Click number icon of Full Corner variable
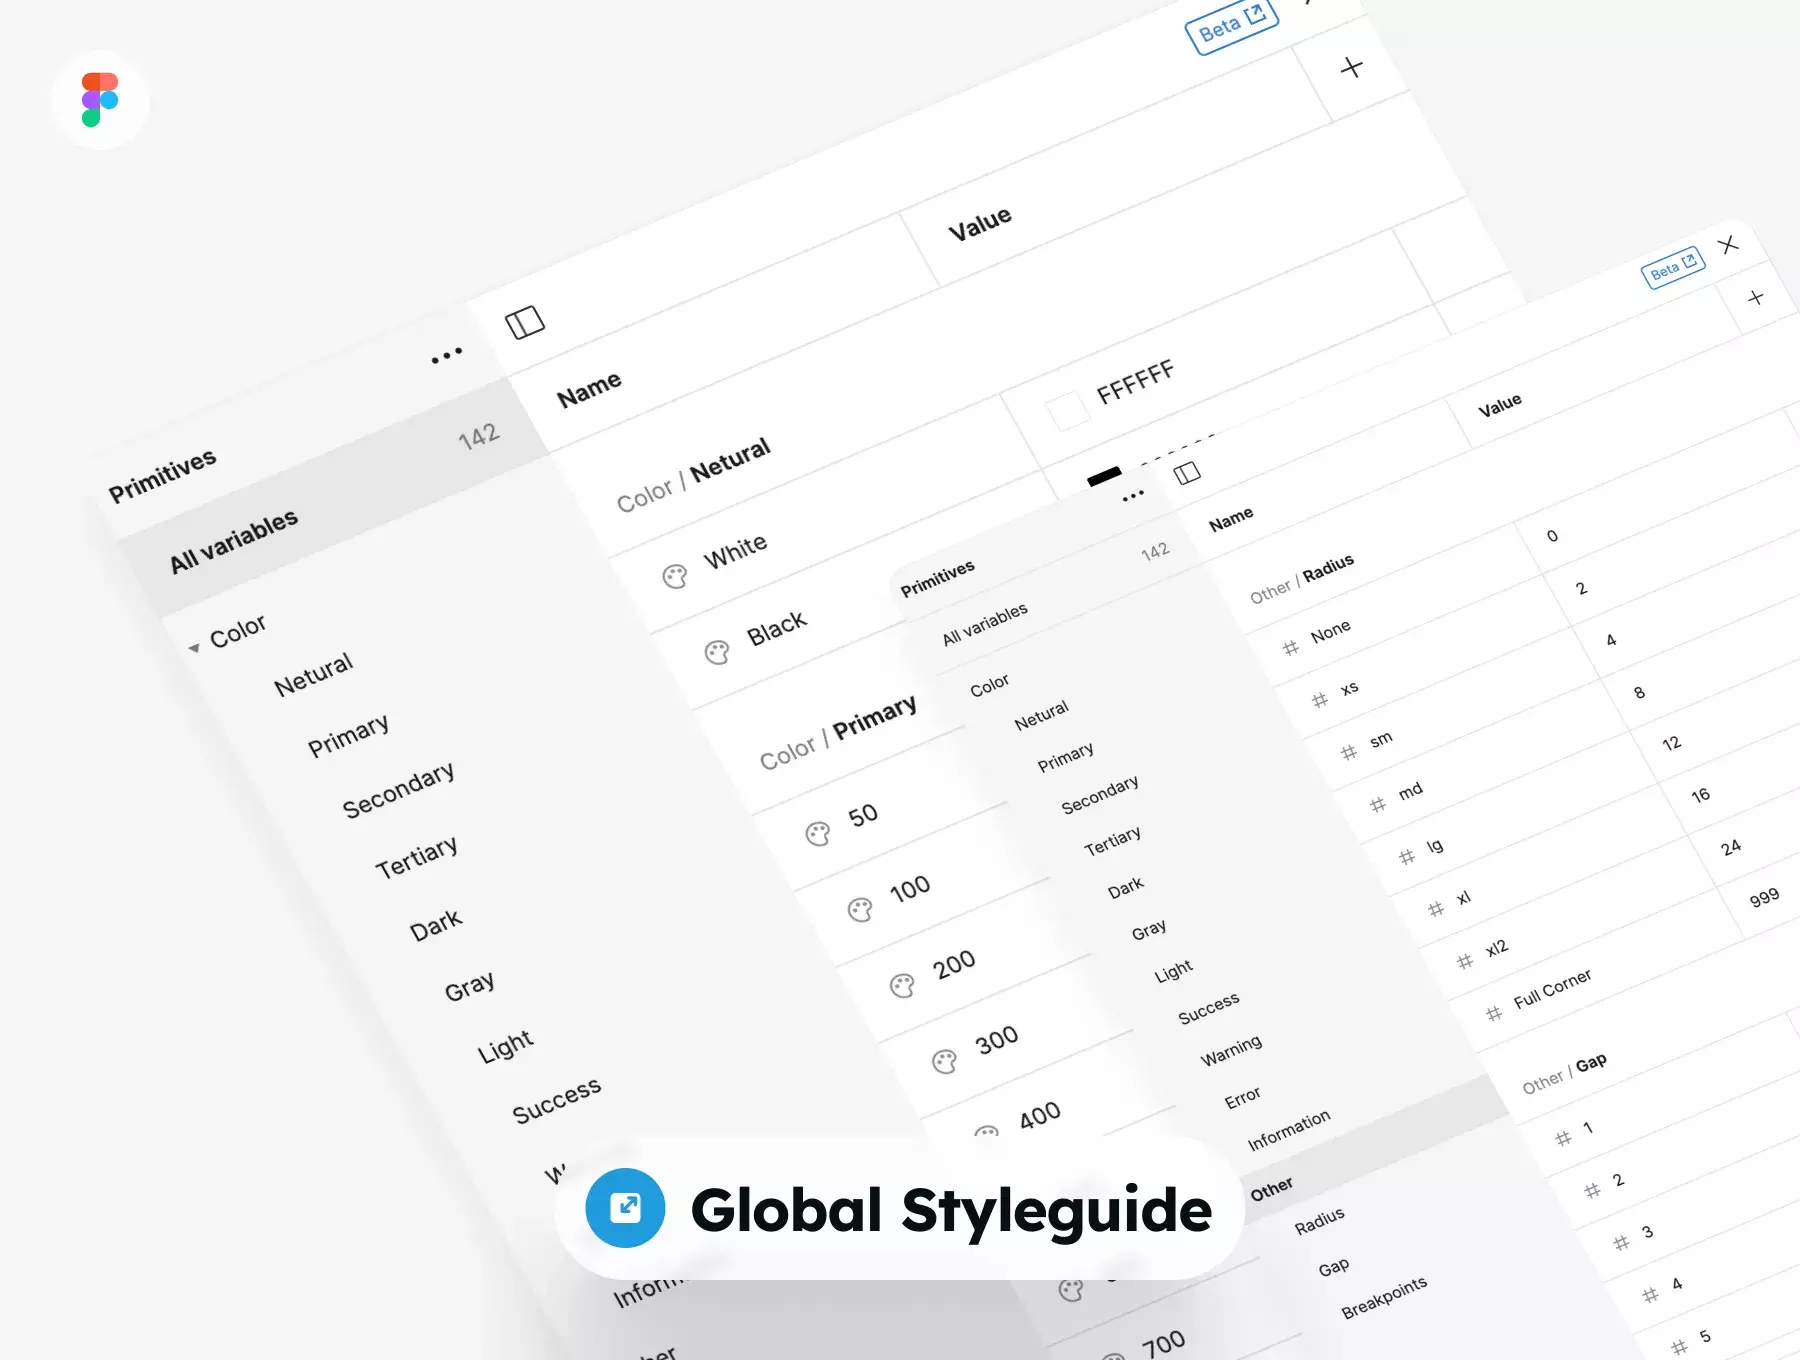The height and width of the screenshot is (1360, 1800). (x=1494, y=1014)
